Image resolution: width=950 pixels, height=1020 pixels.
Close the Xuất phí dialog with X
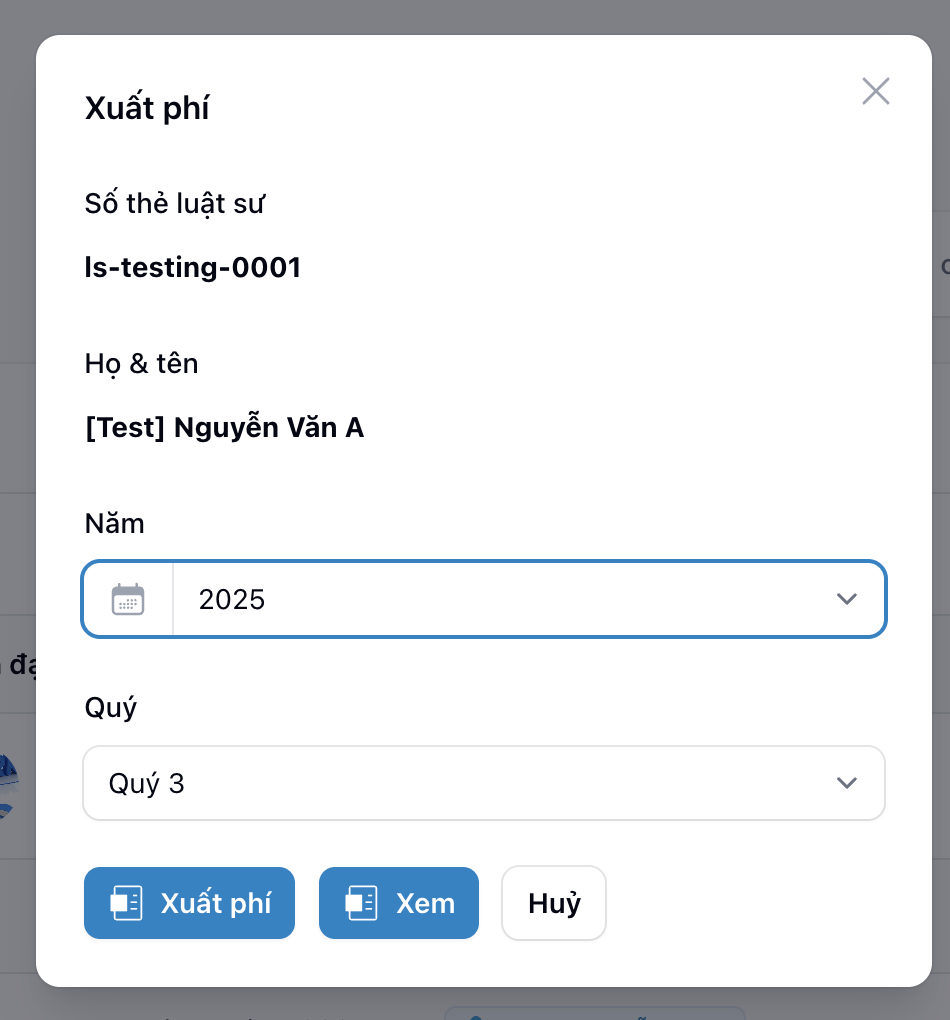point(875,92)
